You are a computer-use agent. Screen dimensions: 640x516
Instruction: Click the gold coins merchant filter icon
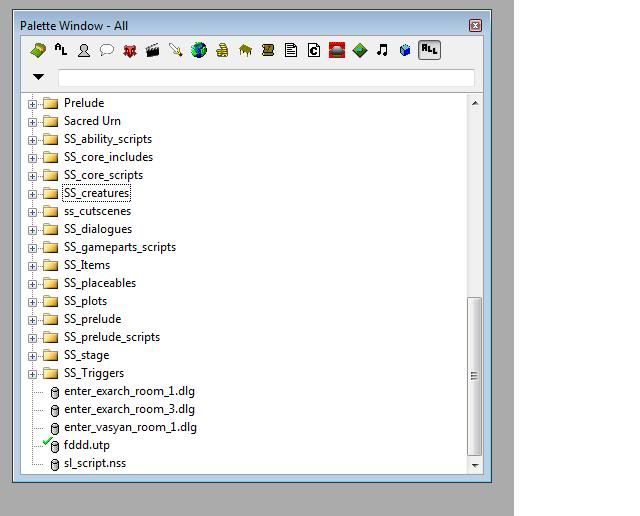[222, 50]
